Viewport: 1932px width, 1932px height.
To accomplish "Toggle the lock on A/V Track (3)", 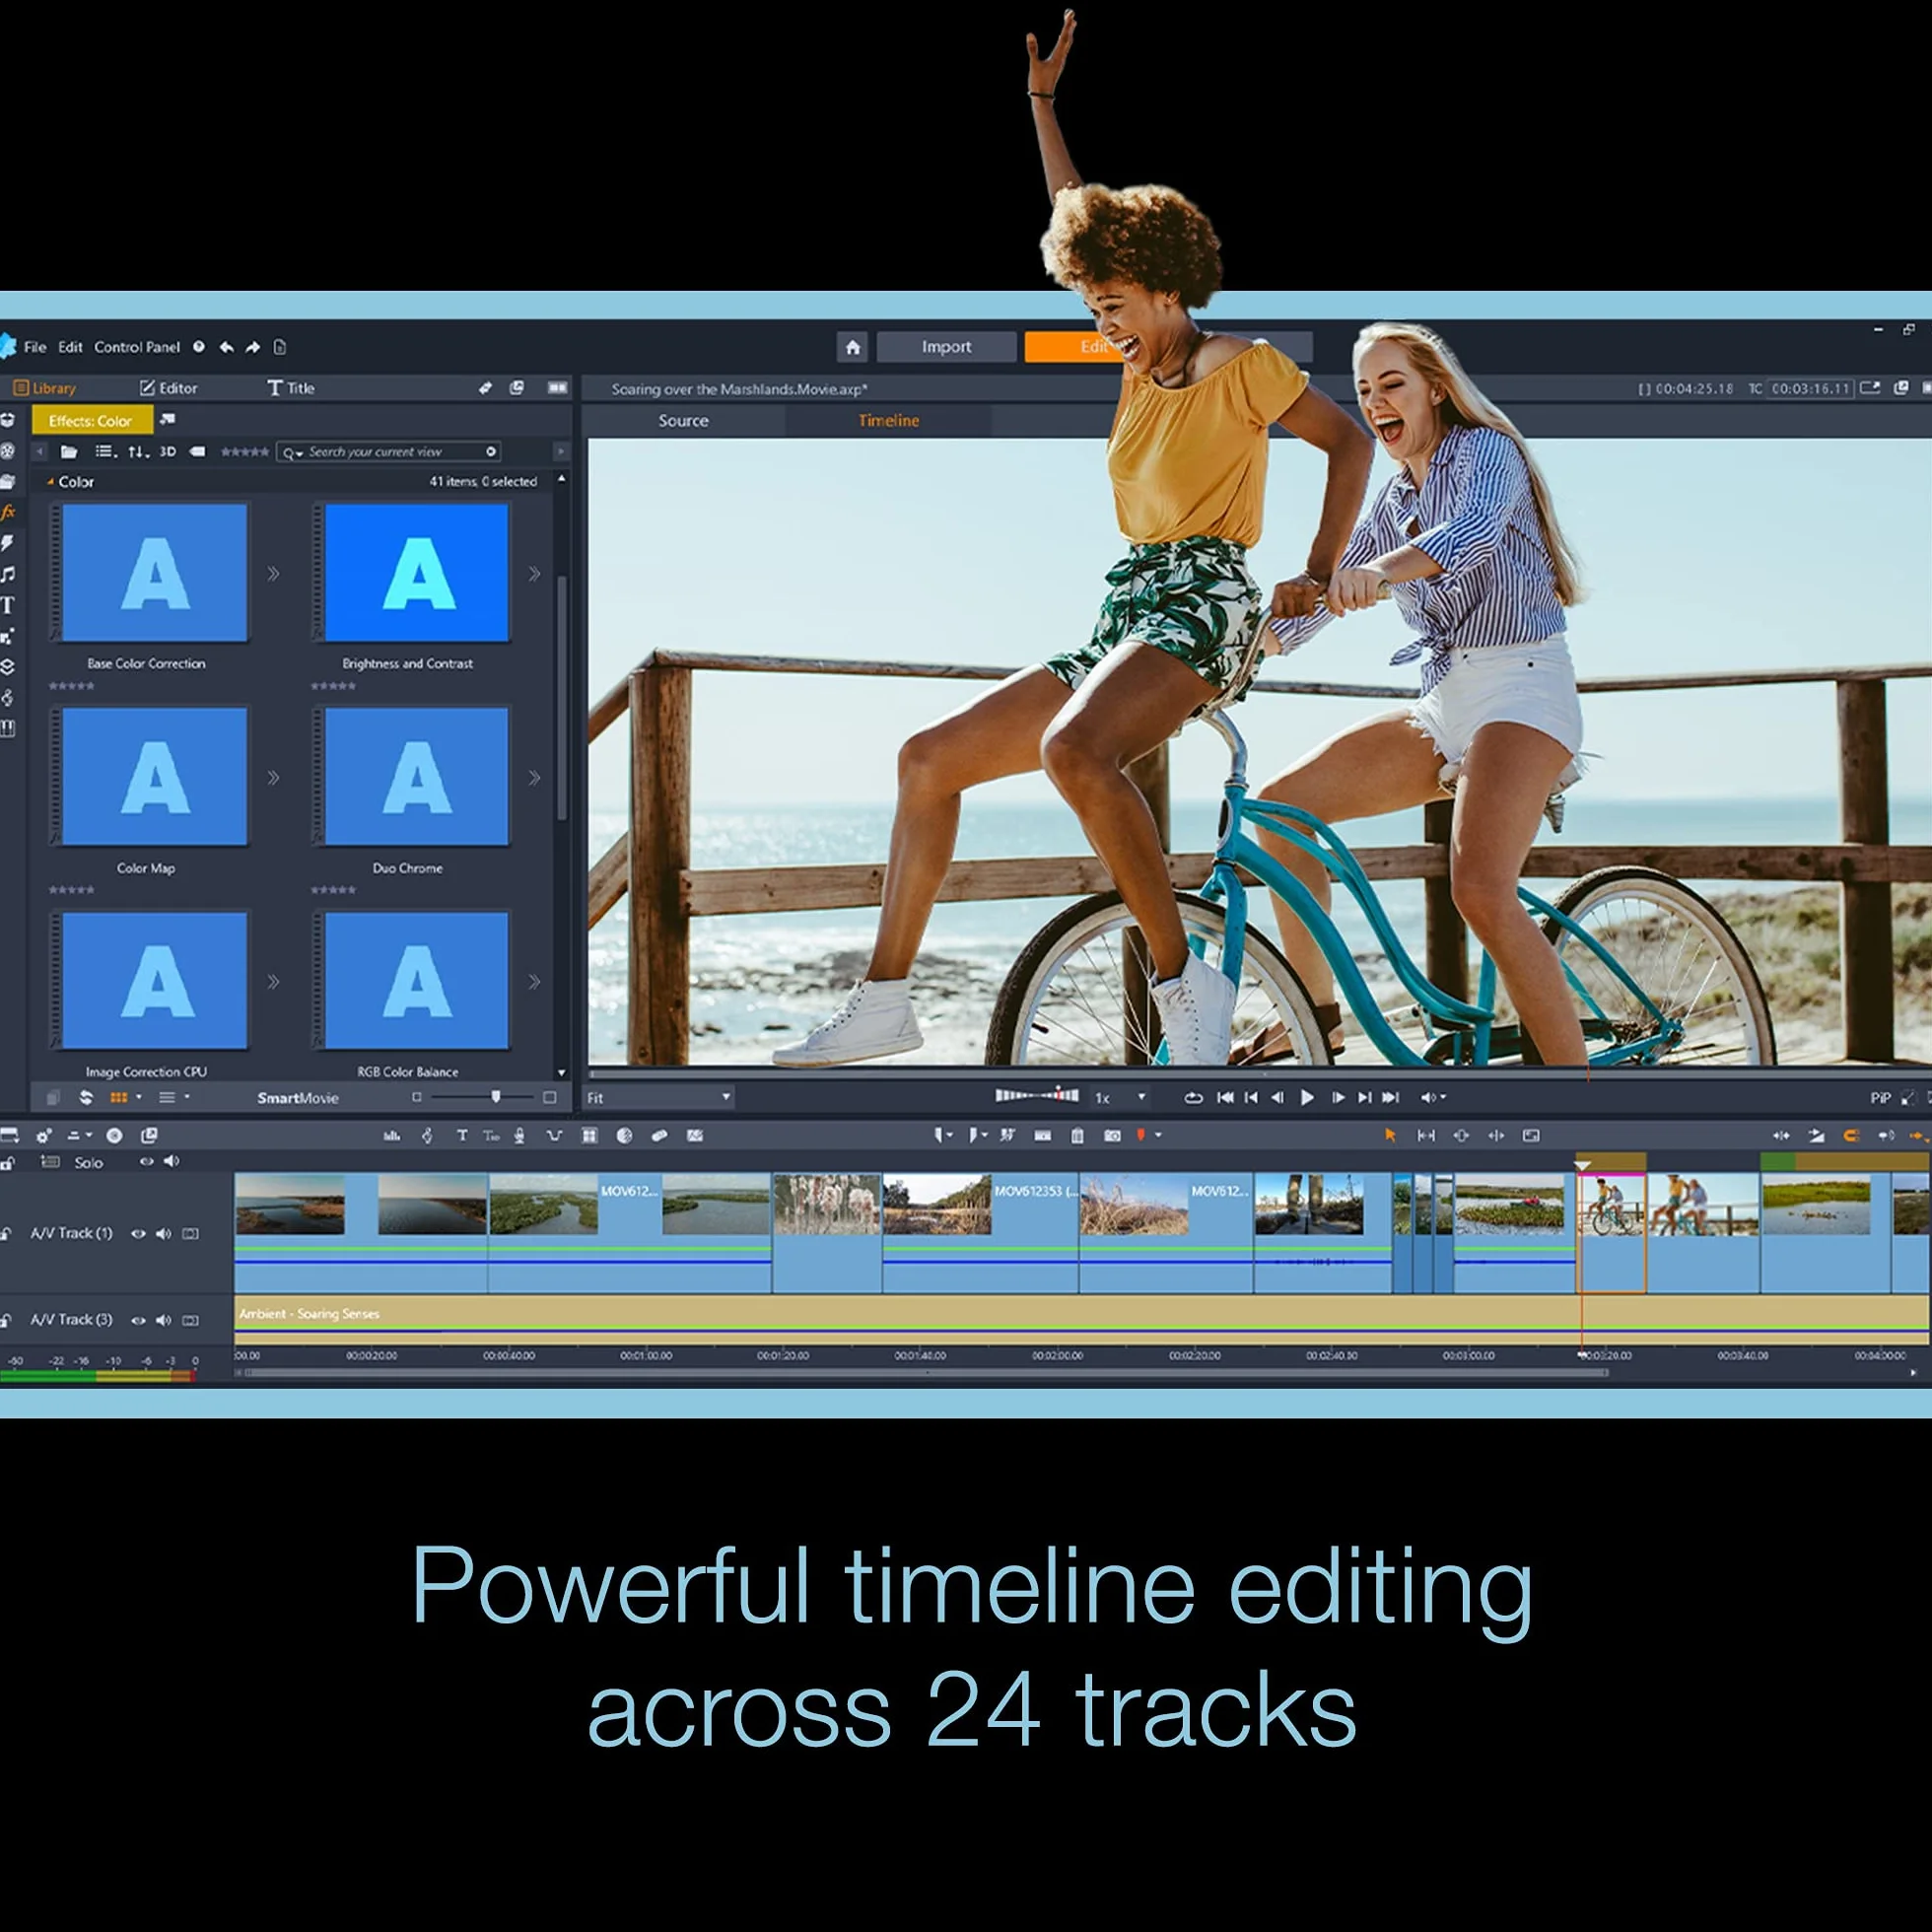I will tap(7, 1320).
